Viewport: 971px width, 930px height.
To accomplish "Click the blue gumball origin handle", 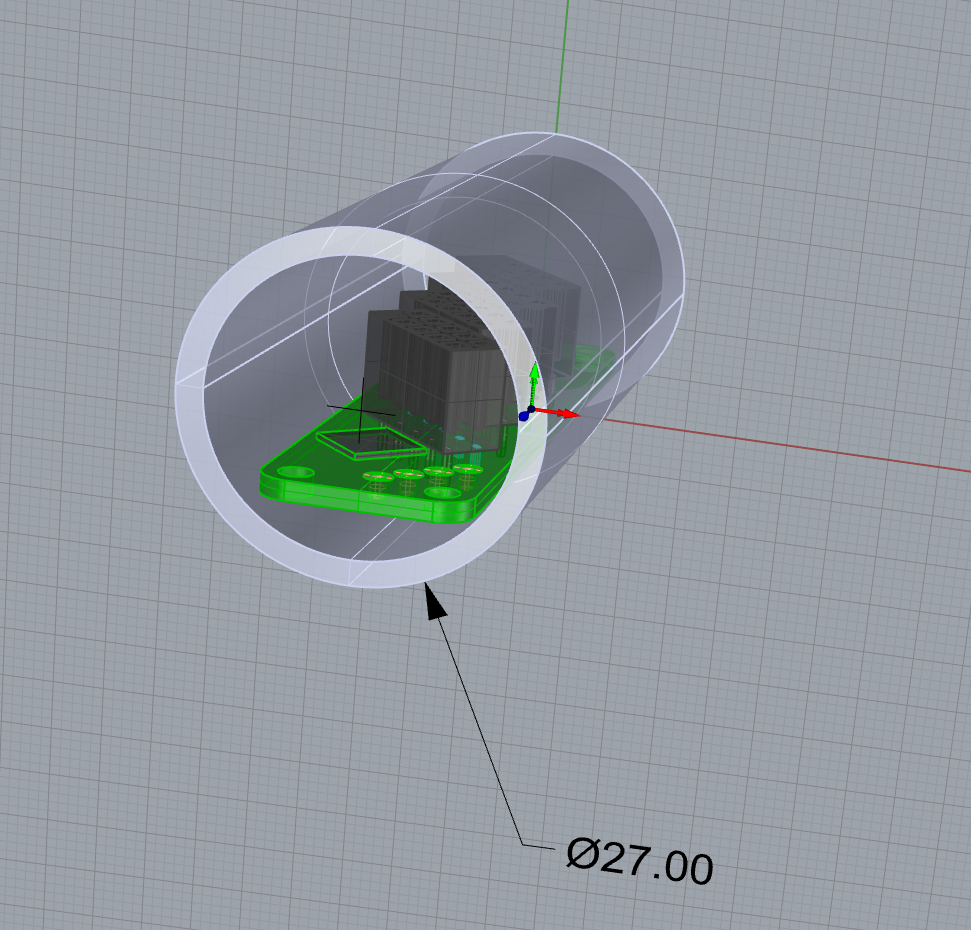I will tap(524, 416).
